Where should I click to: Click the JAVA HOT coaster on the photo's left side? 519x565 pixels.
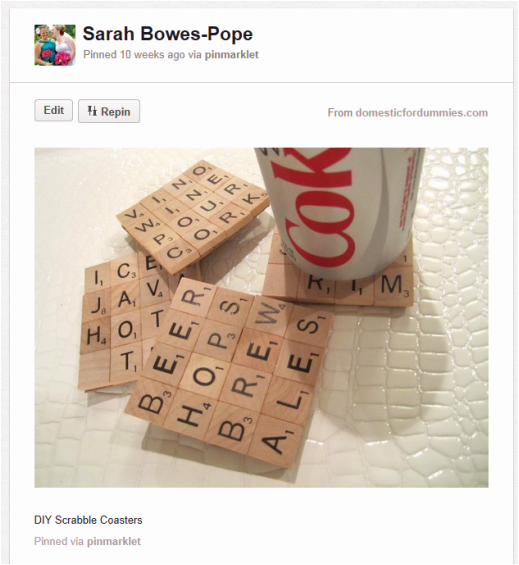click(x=119, y=321)
